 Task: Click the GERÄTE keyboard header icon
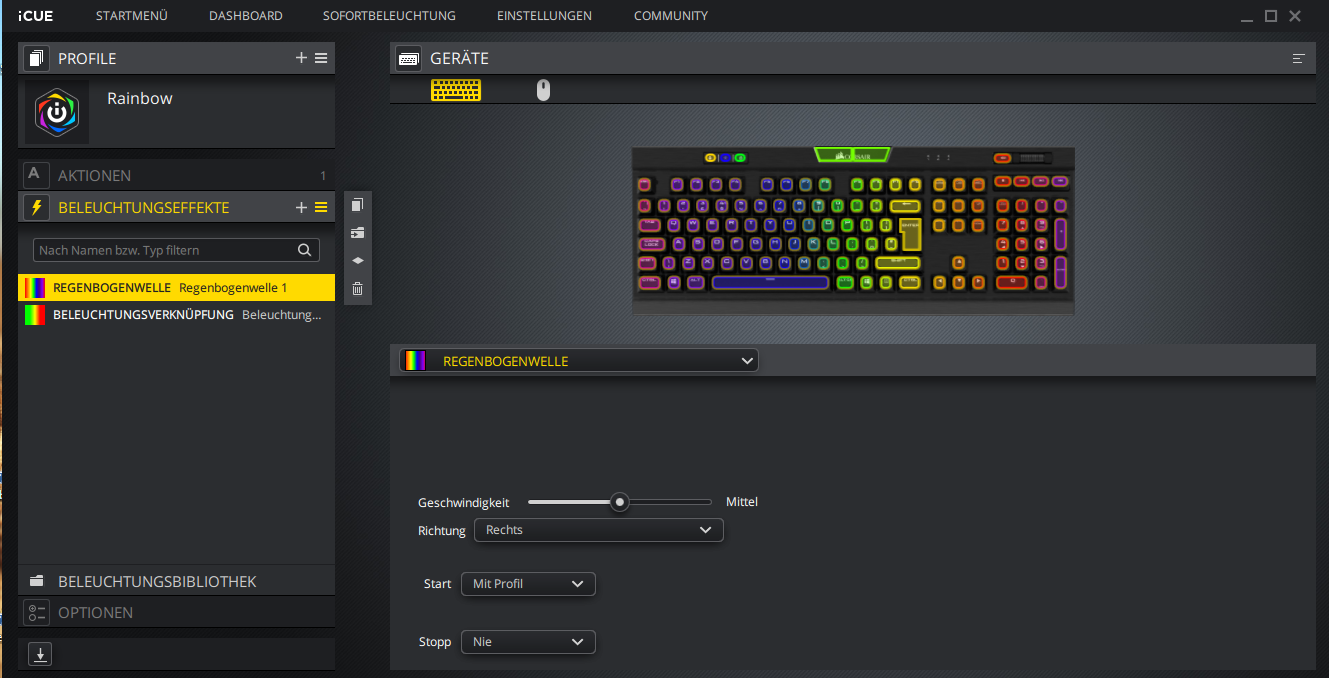(x=408, y=58)
